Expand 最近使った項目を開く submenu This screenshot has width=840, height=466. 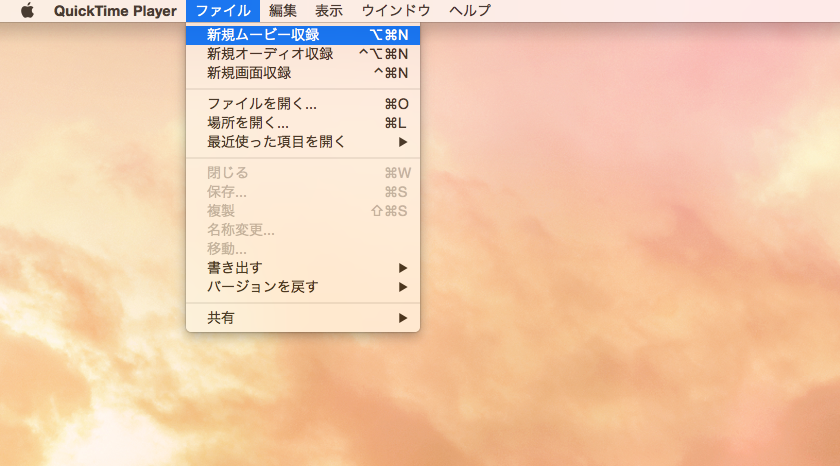click(303, 142)
